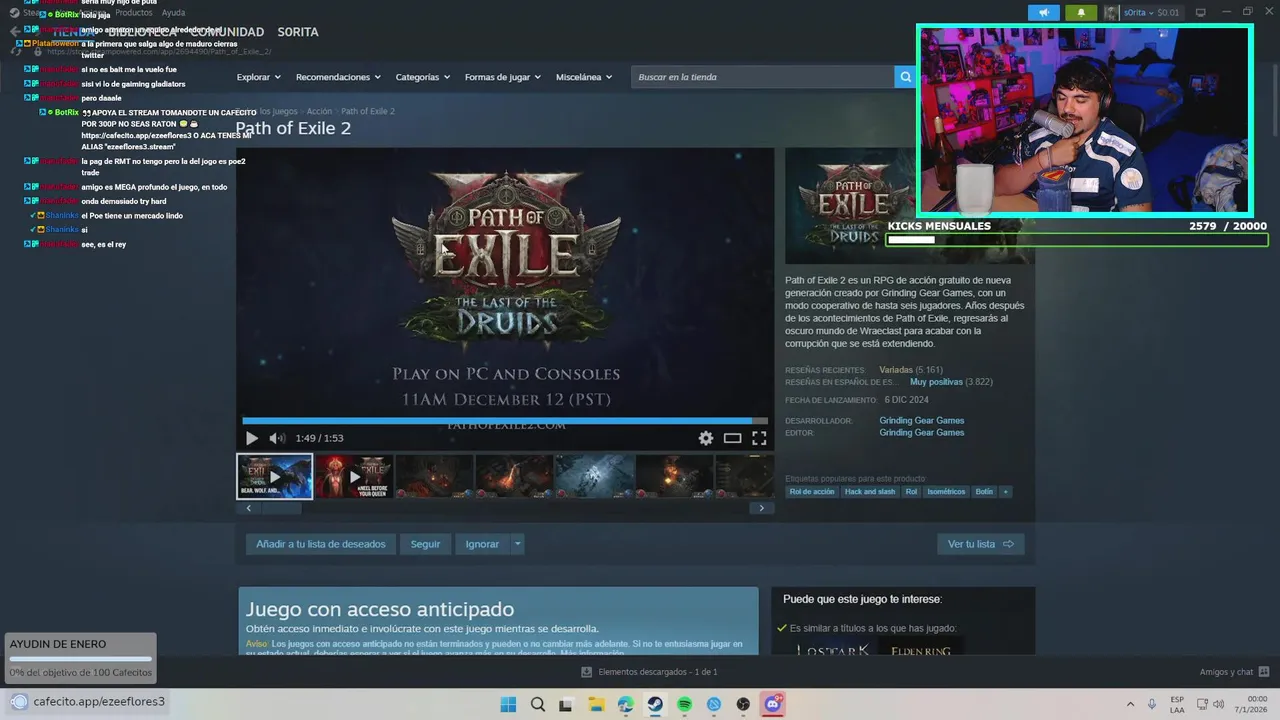The height and width of the screenshot is (720, 1280).
Task: Go to the COMUNIDAD tab
Action: (227, 32)
